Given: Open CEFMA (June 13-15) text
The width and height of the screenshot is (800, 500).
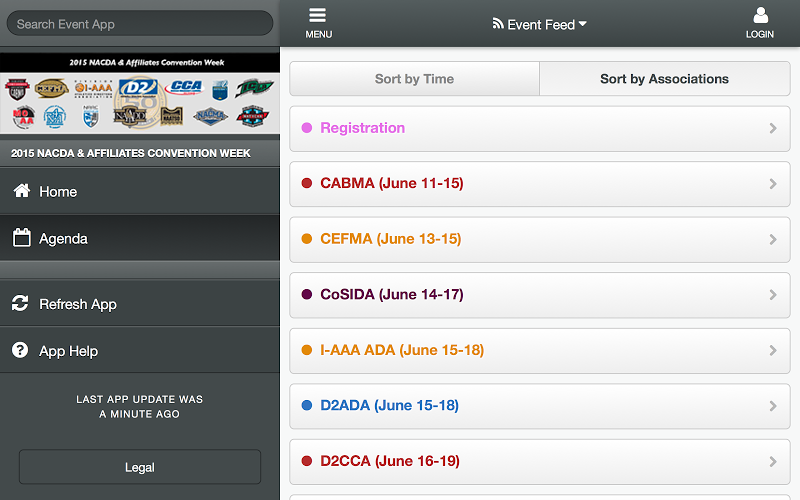Looking at the screenshot, I should point(391,239).
